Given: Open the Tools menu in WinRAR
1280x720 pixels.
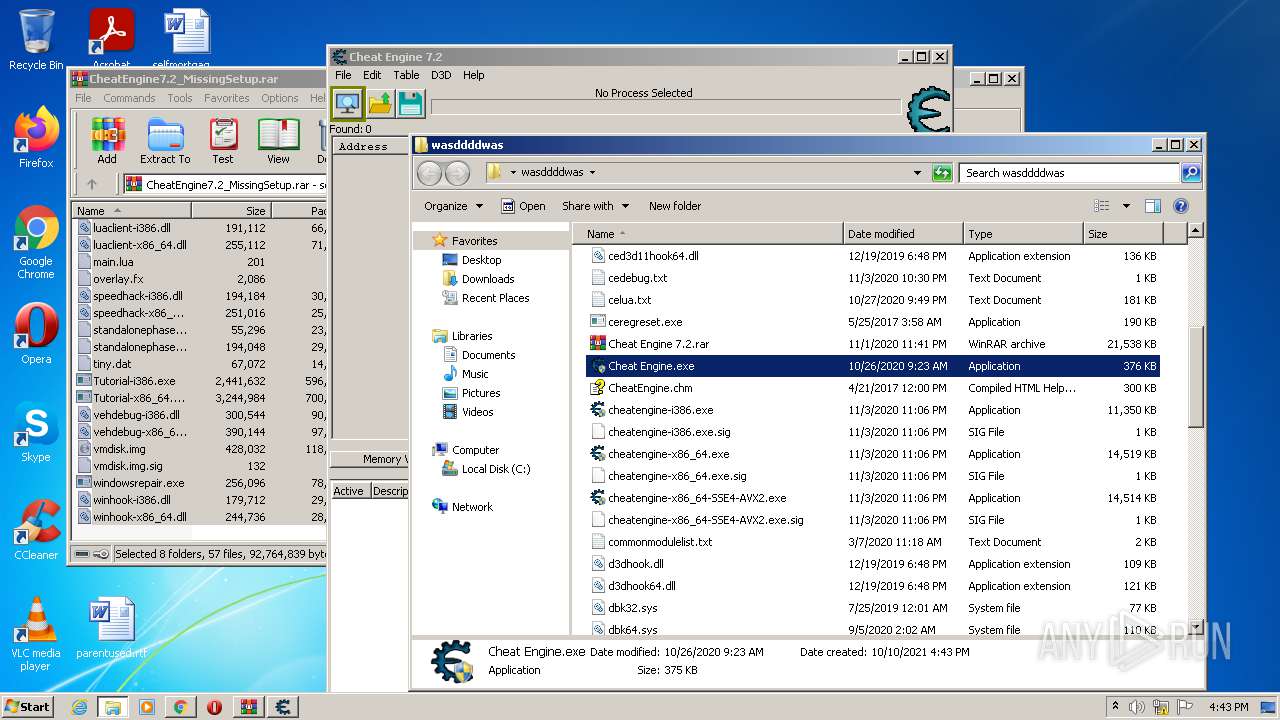Looking at the screenshot, I should point(180,98).
